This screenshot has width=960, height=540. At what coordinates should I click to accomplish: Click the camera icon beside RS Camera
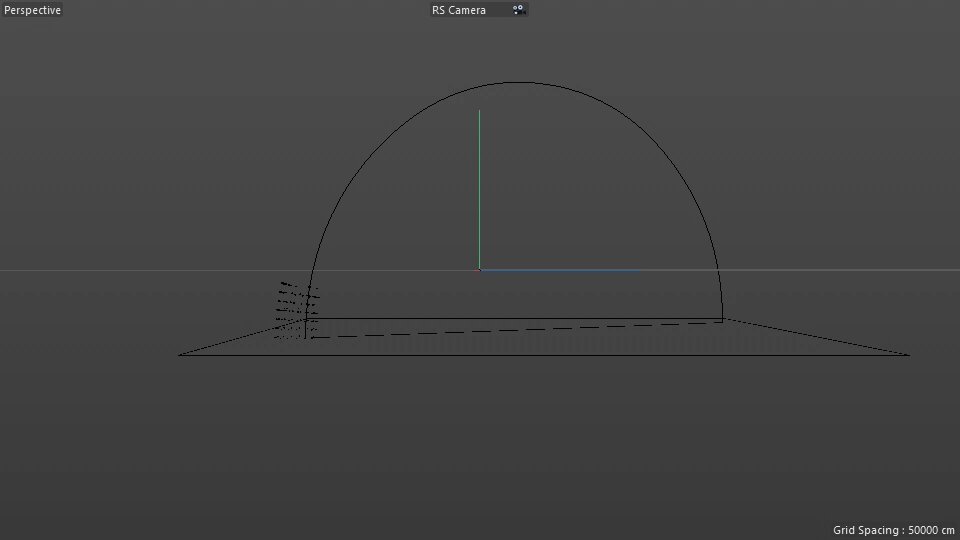click(519, 10)
